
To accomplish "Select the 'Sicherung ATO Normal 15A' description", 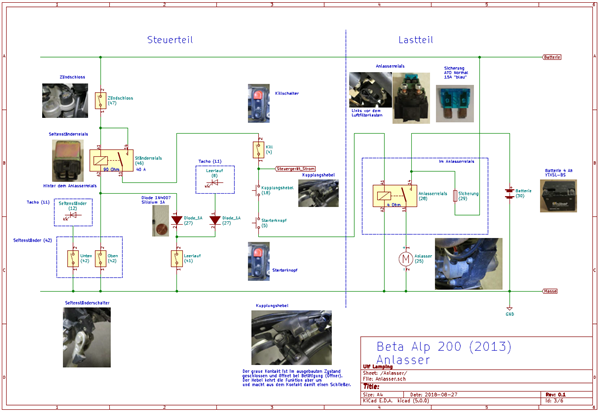I will pos(456,73).
